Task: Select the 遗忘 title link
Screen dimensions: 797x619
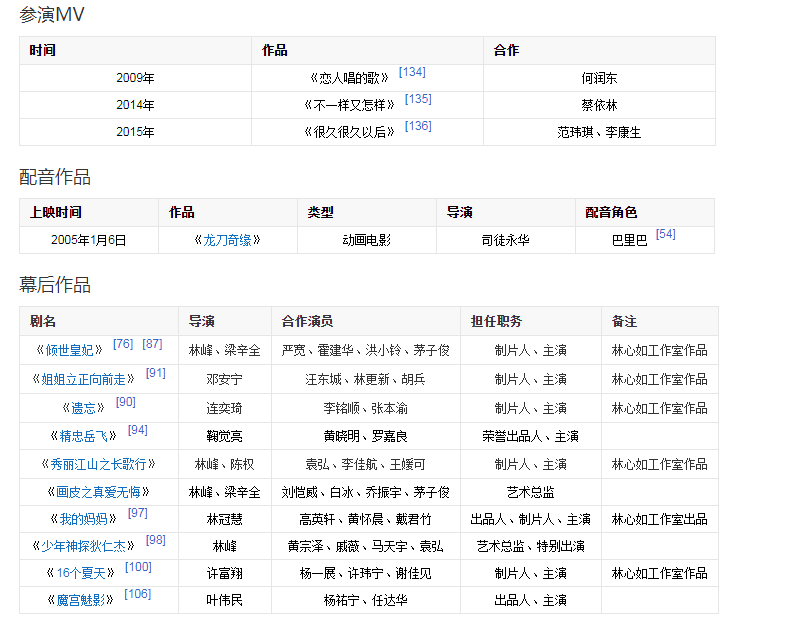Action: 82,408
